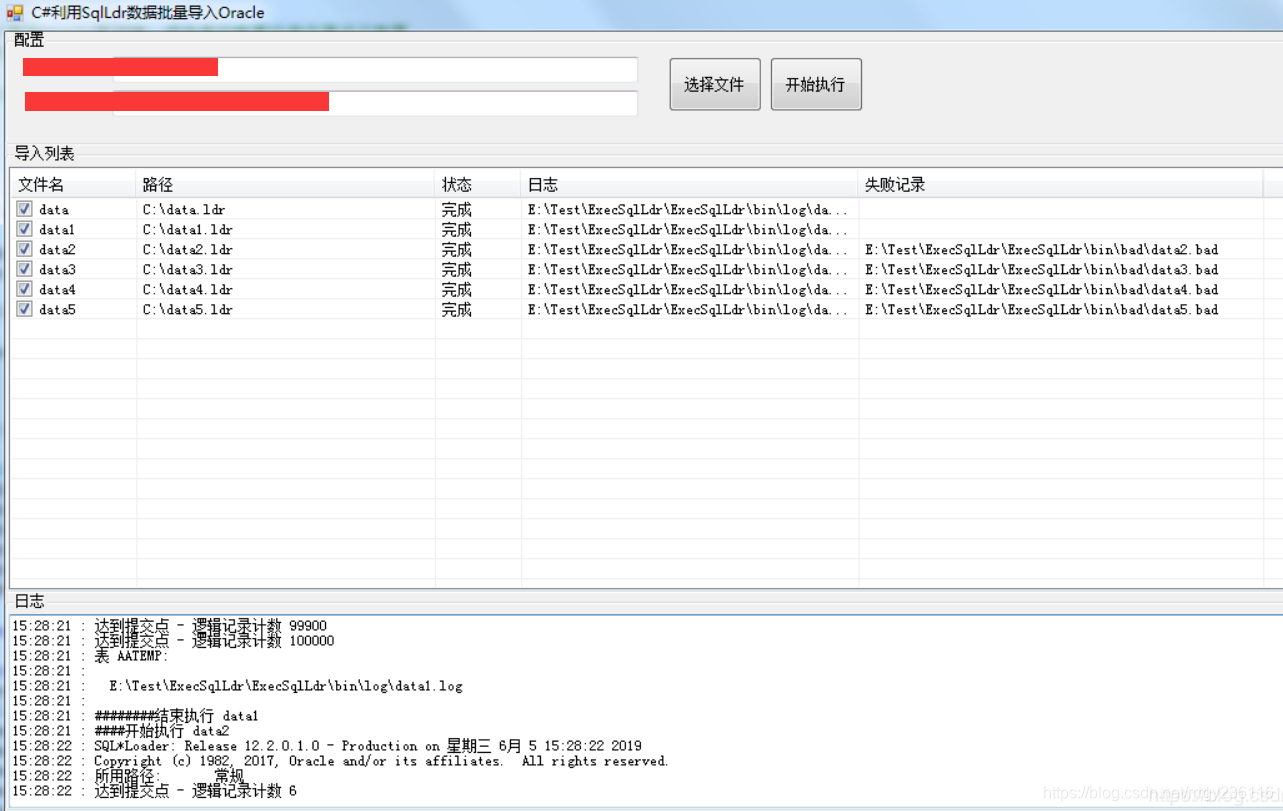Click the 文件名 column header

73,184
